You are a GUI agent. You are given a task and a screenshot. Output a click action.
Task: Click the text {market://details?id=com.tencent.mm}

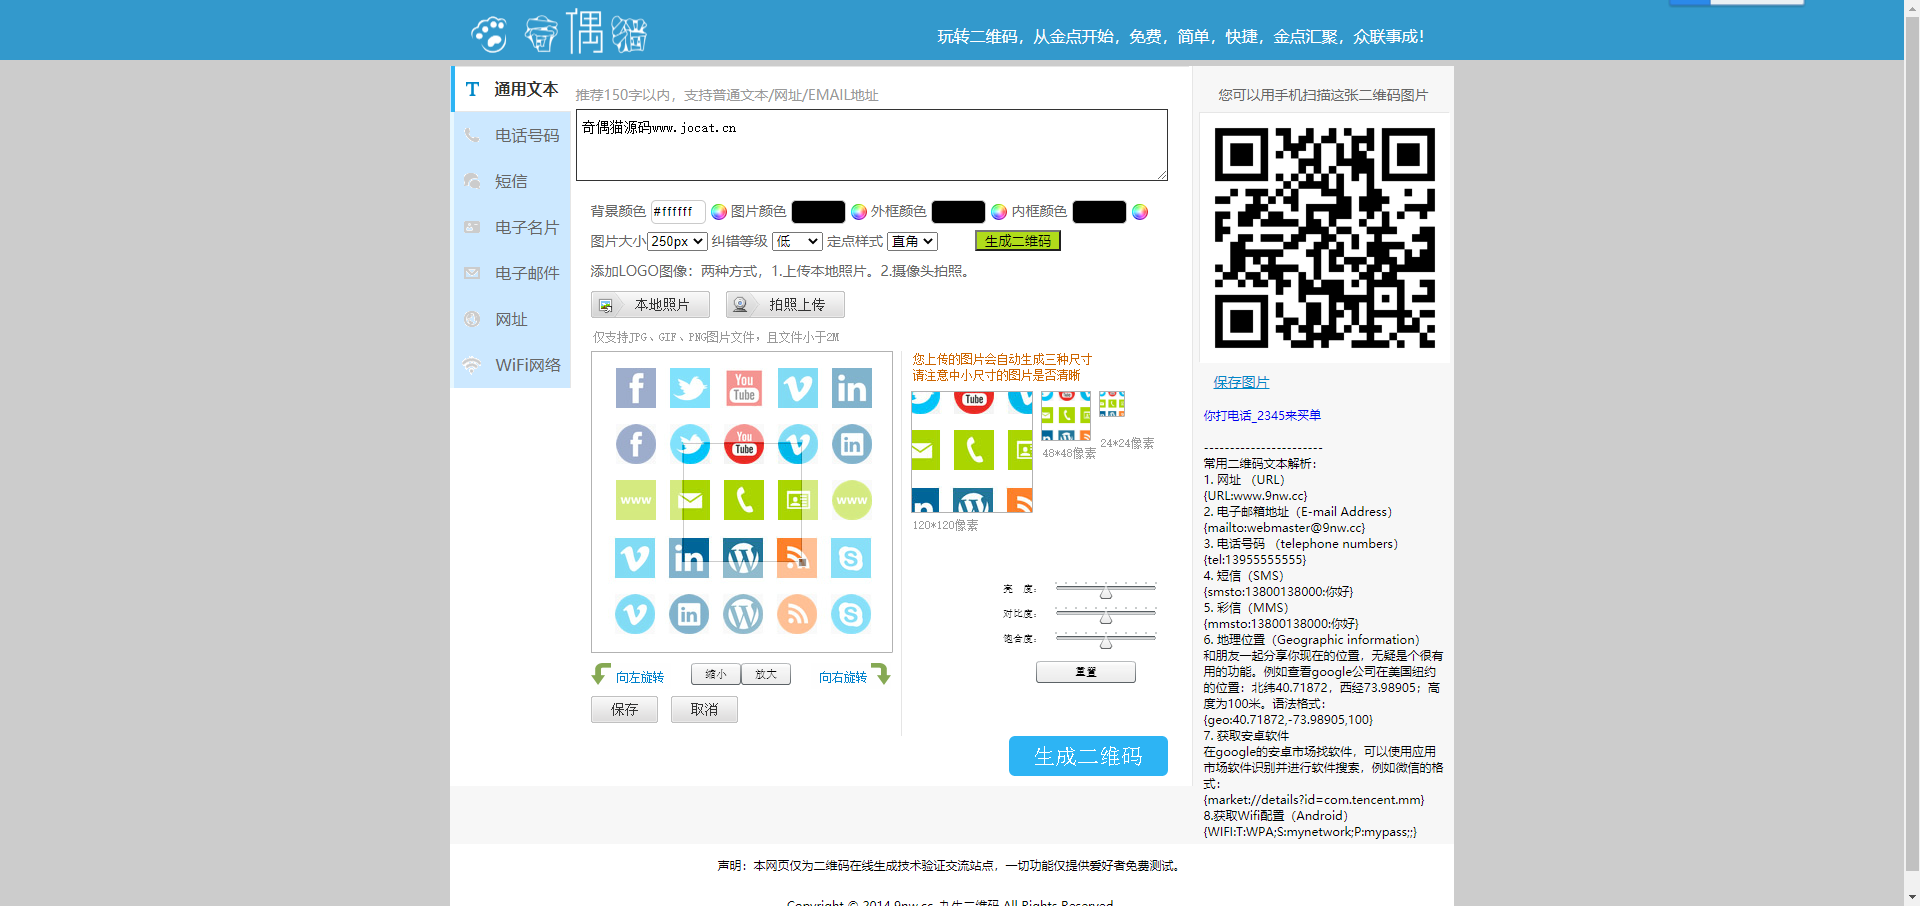(x=1314, y=800)
